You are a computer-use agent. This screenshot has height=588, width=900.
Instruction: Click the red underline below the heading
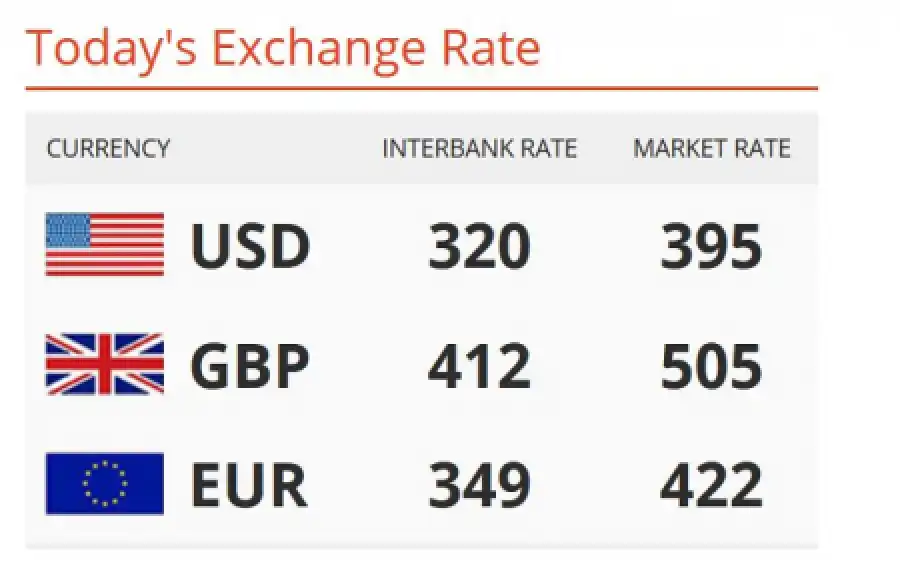(x=422, y=88)
